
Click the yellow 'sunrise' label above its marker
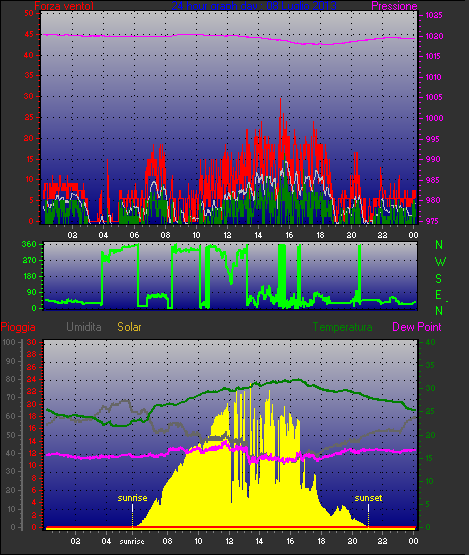tap(132, 498)
